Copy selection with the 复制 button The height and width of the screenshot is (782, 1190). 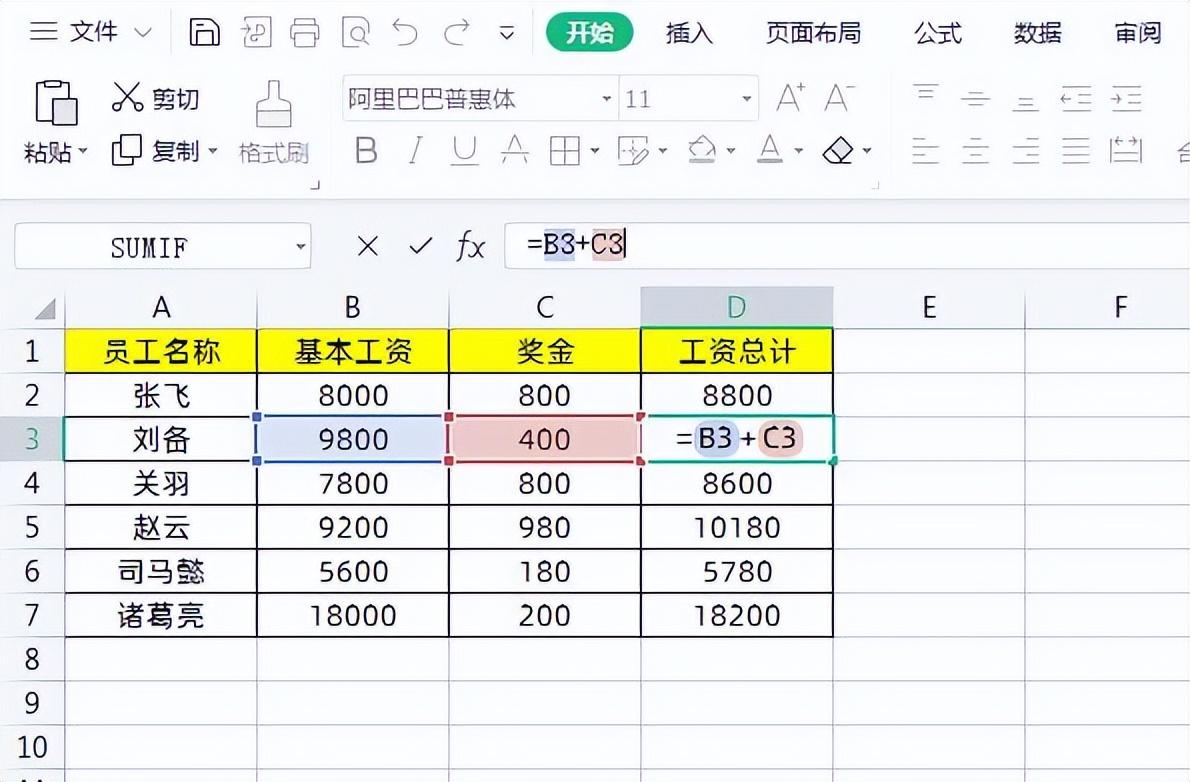click(x=156, y=150)
